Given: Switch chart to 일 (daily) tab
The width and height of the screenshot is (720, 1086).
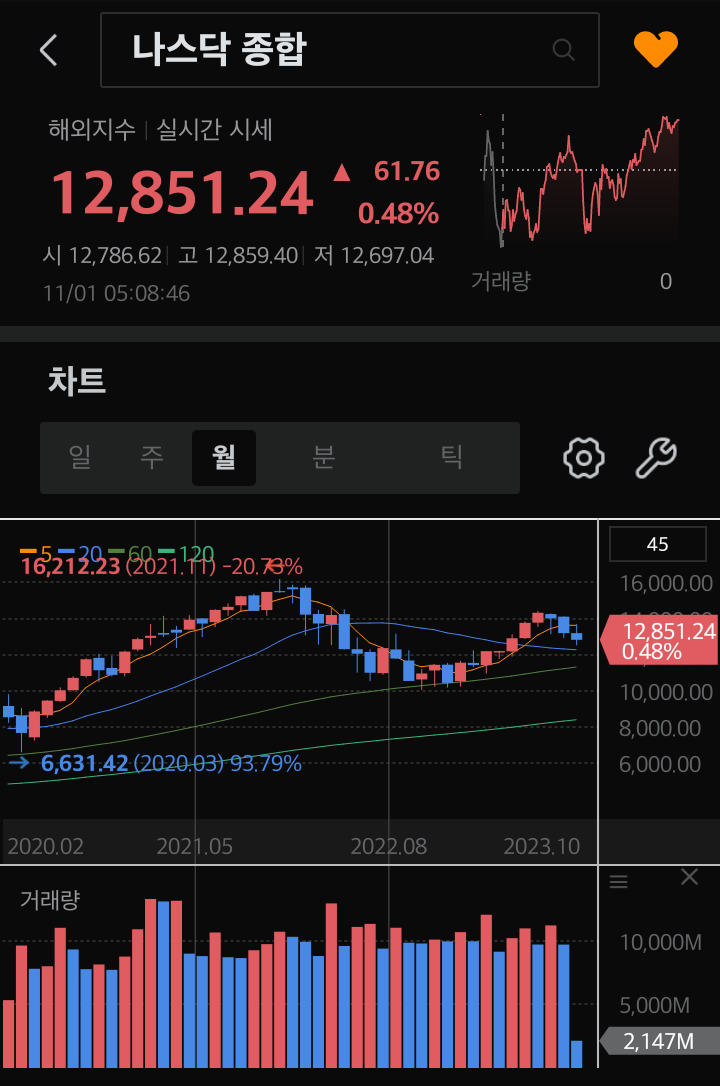Looking at the screenshot, I should tap(80, 457).
